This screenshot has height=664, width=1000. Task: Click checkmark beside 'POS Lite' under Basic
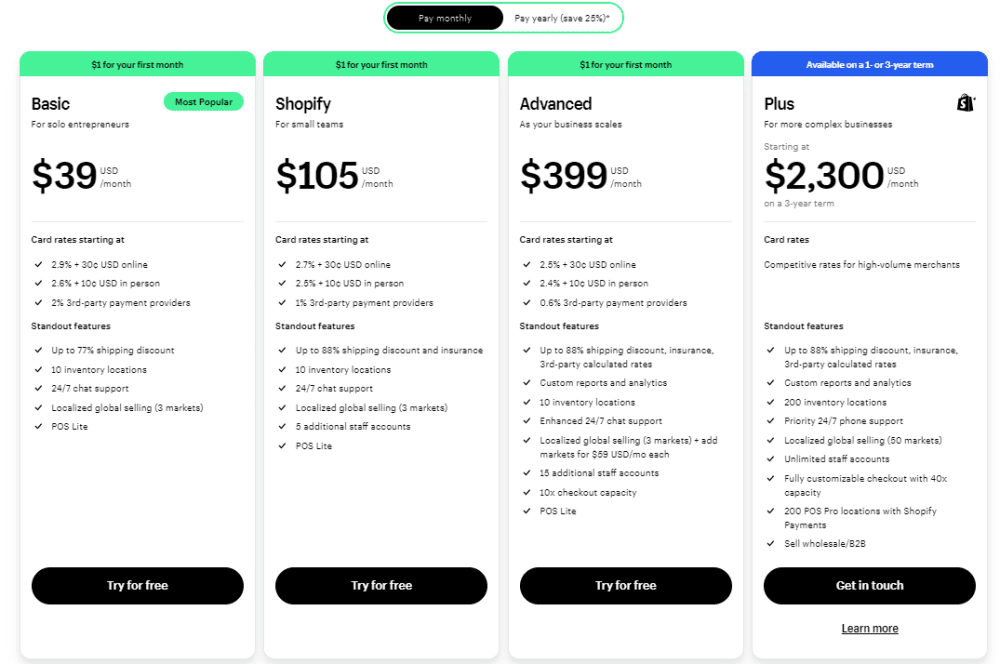(39, 426)
